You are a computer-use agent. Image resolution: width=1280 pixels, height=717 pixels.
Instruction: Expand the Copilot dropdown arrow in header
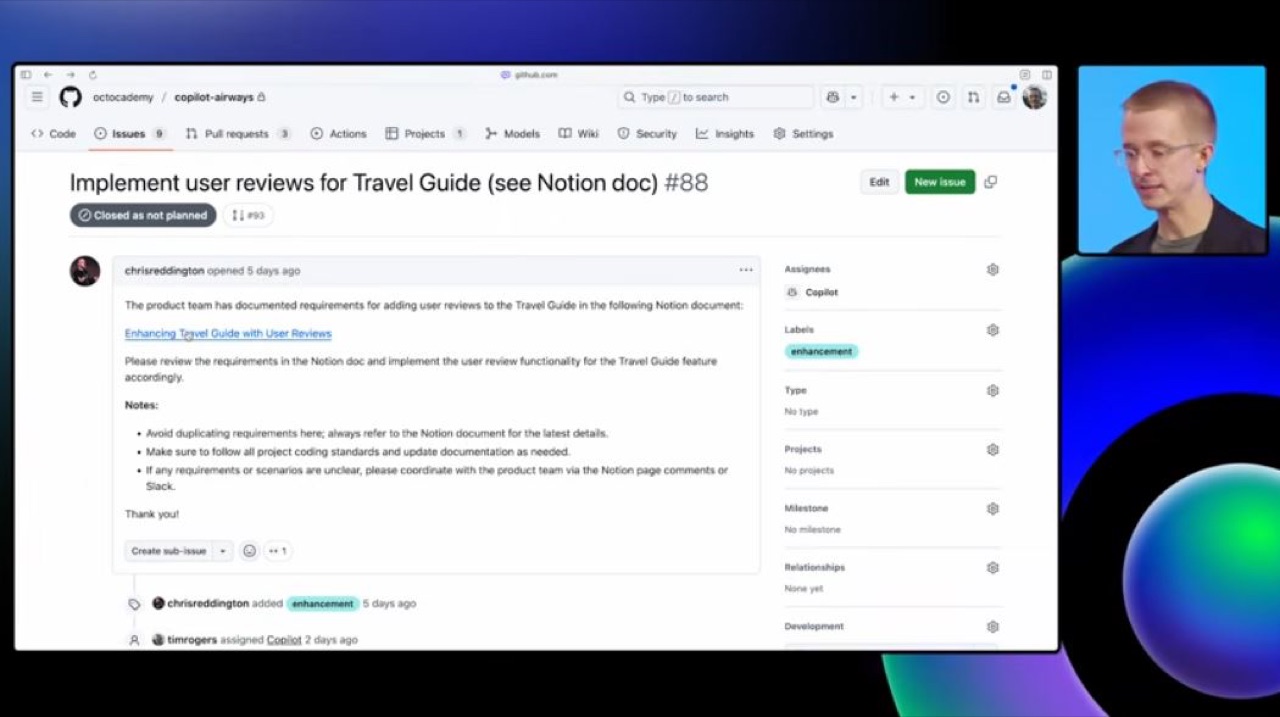point(853,97)
